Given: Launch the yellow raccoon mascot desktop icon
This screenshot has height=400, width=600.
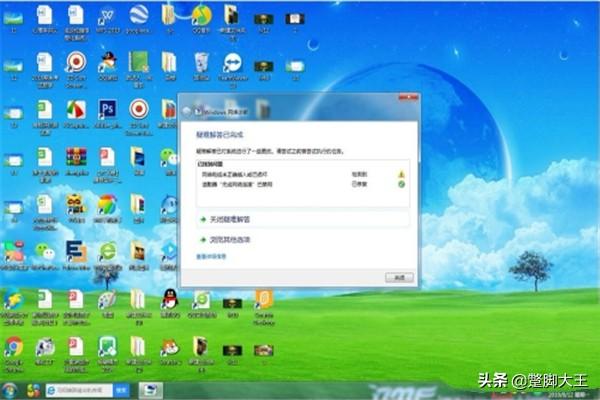Looking at the screenshot, I should pos(75,204).
